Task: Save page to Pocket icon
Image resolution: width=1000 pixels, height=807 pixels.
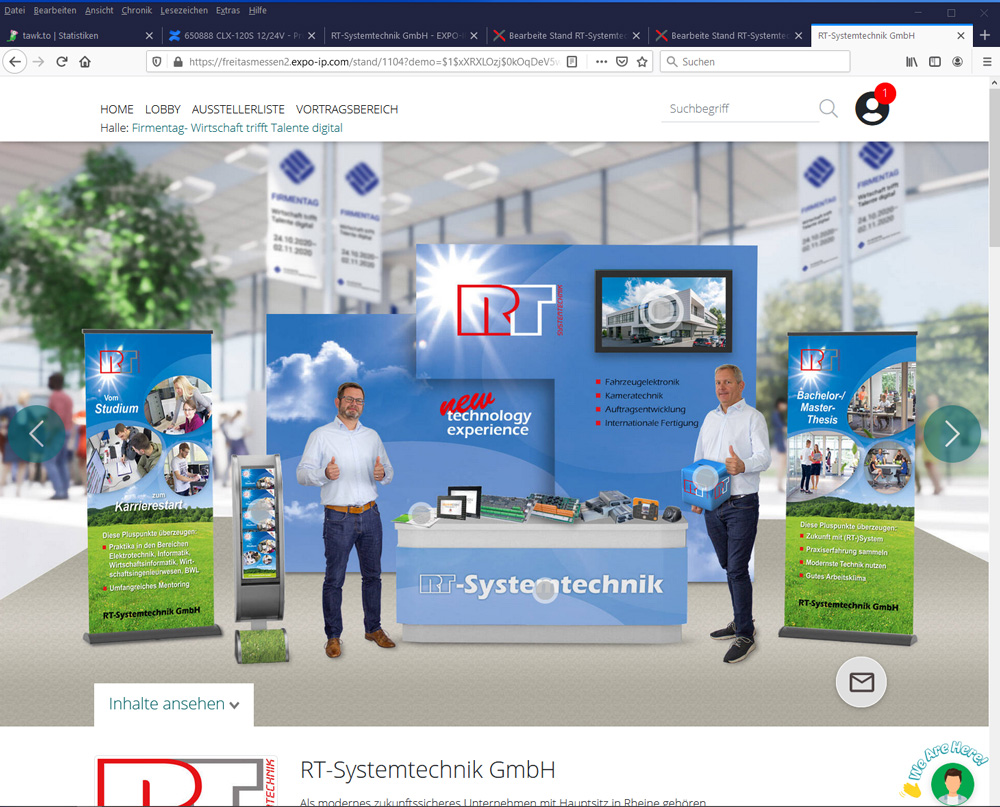Action: click(x=622, y=62)
